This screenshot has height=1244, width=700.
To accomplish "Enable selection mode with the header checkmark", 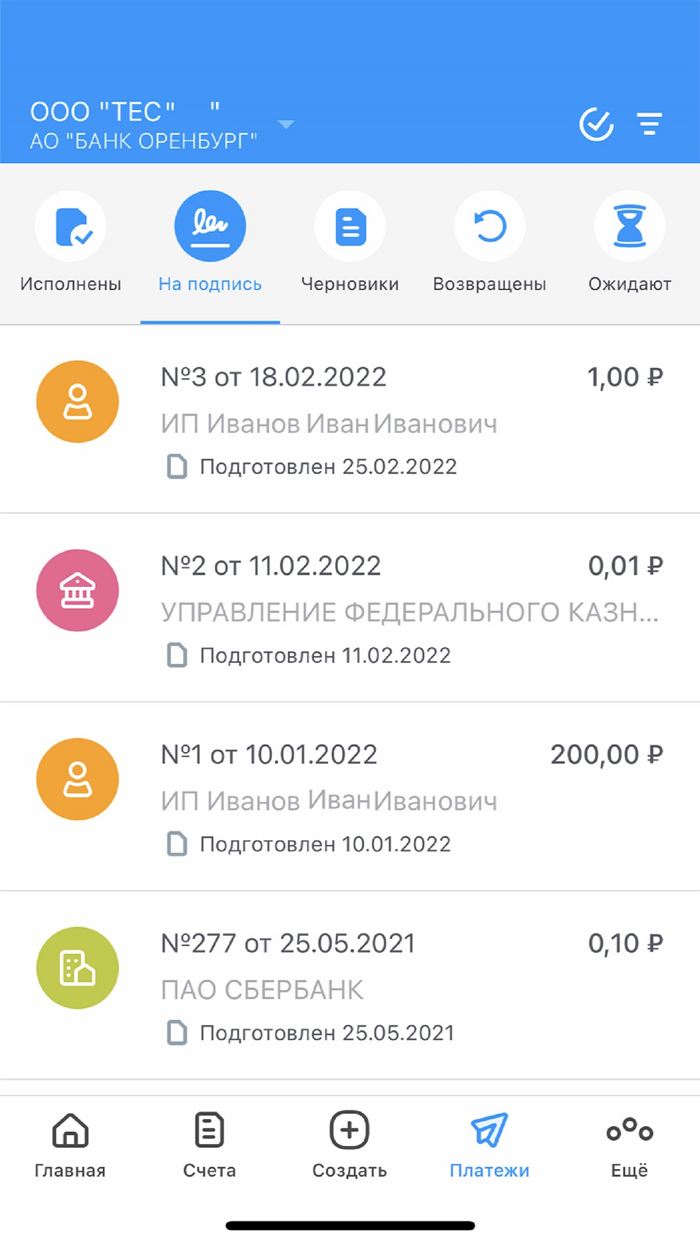I will [x=595, y=123].
